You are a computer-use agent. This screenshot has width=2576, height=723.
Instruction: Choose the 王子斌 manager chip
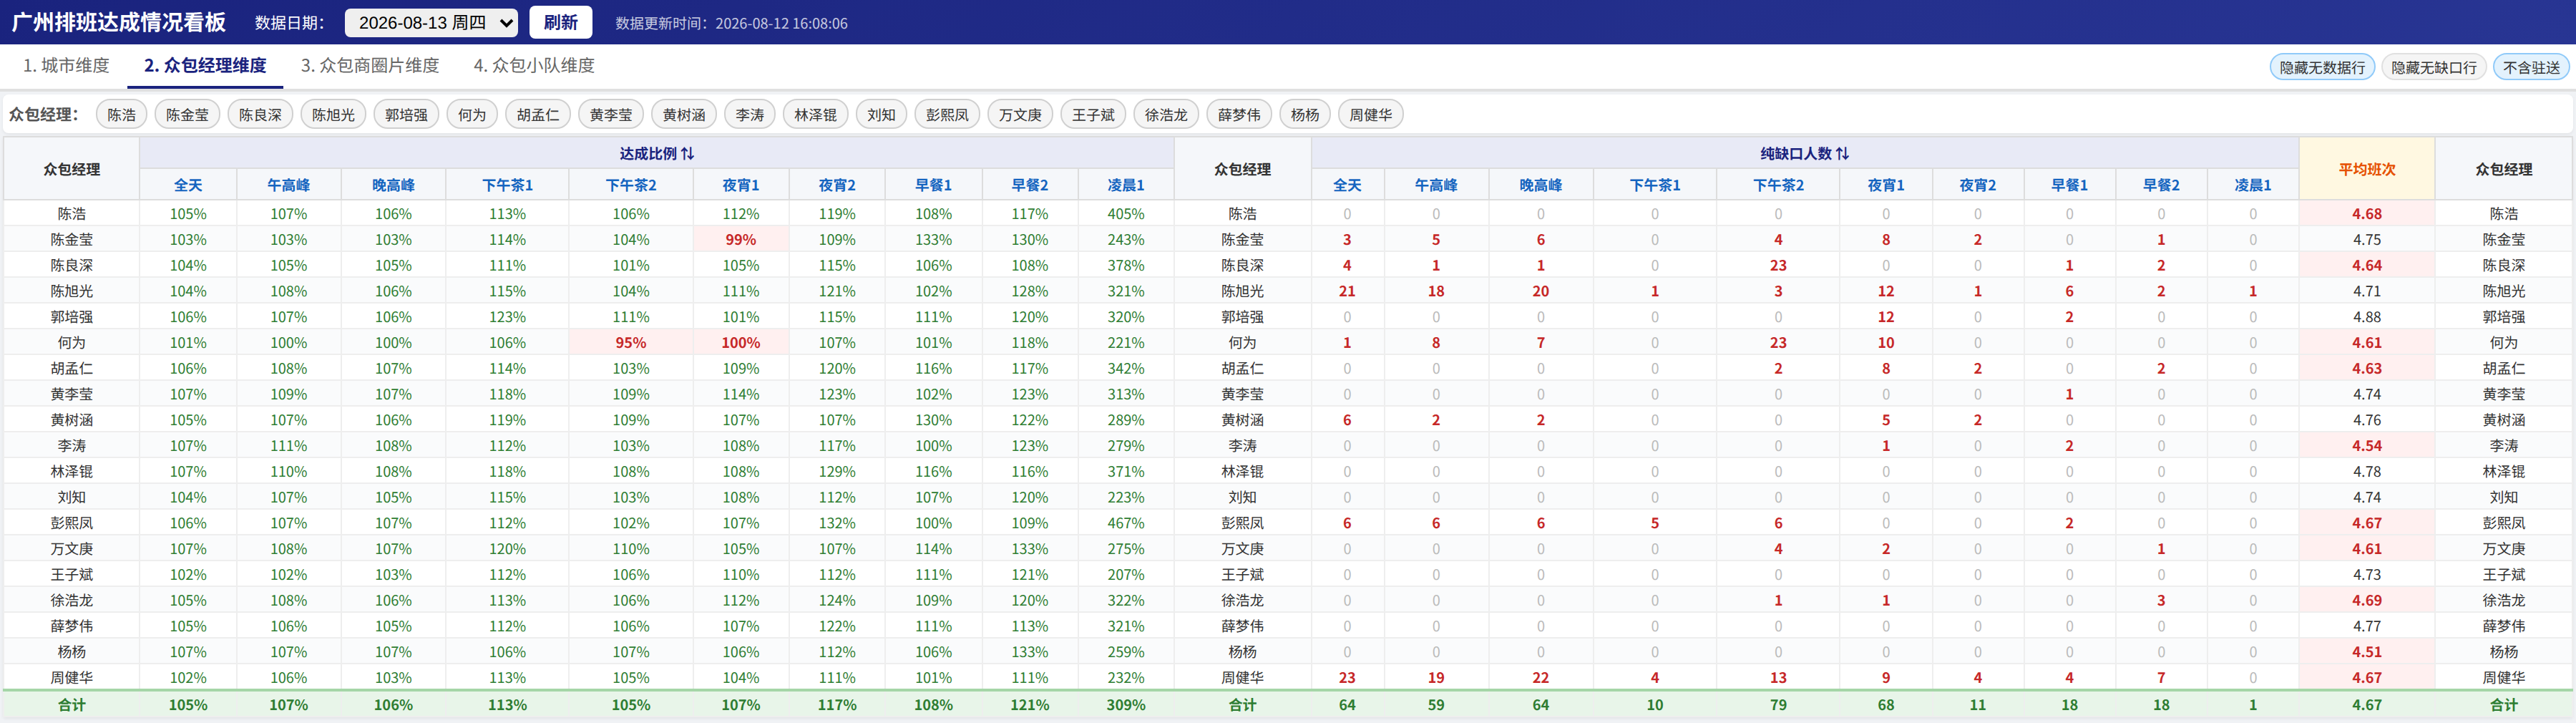pyautogui.click(x=1093, y=114)
